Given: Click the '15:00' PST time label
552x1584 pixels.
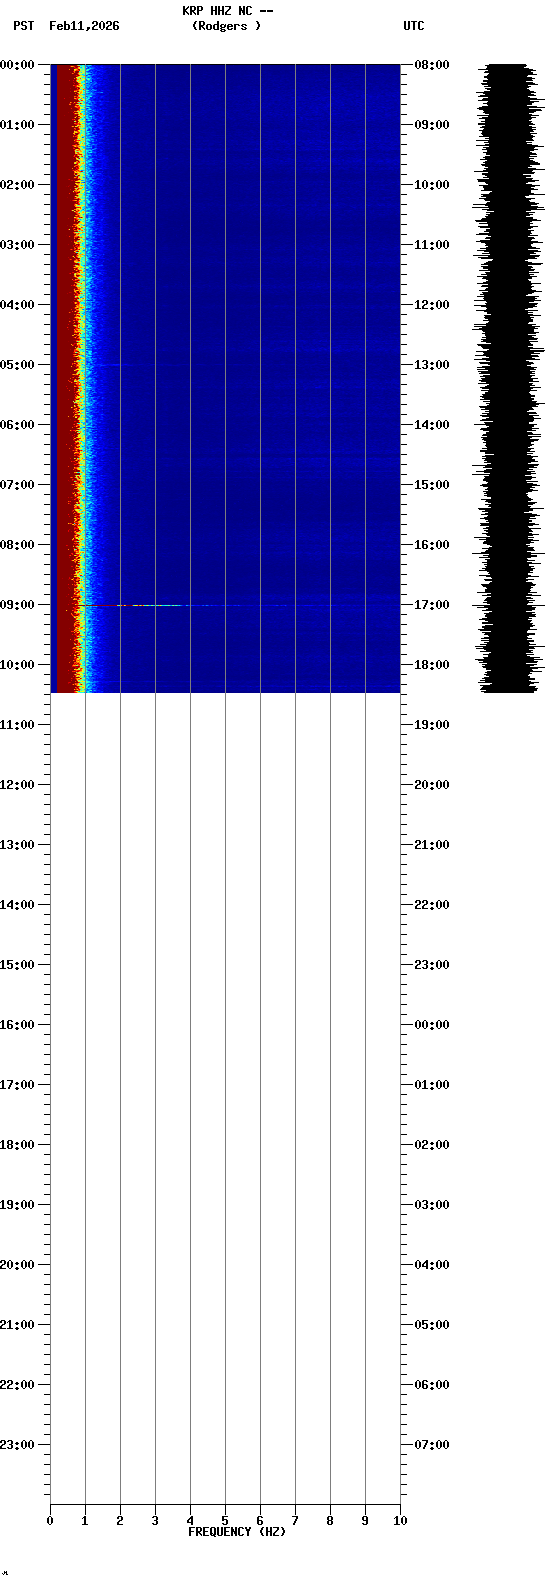Looking at the screenshot, I should tap(18, 965).
